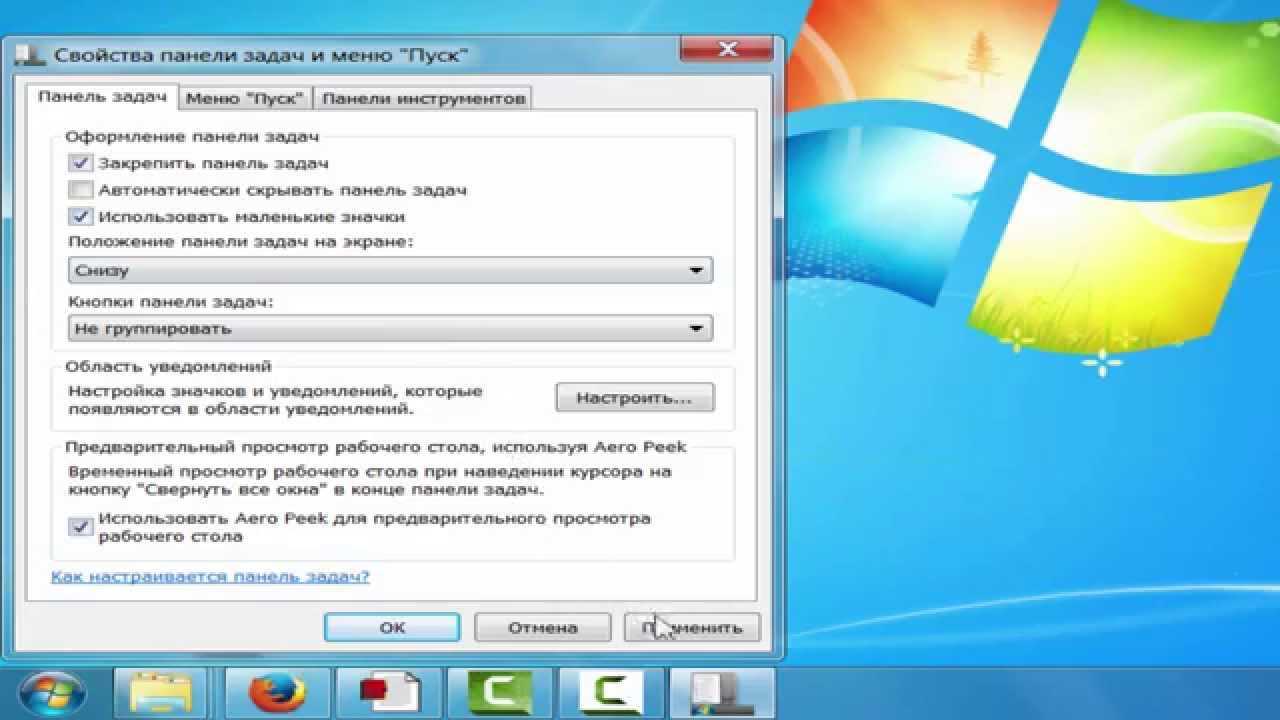Open the Windows Start menu orb

pyautogui.click(x=53, y=694)
